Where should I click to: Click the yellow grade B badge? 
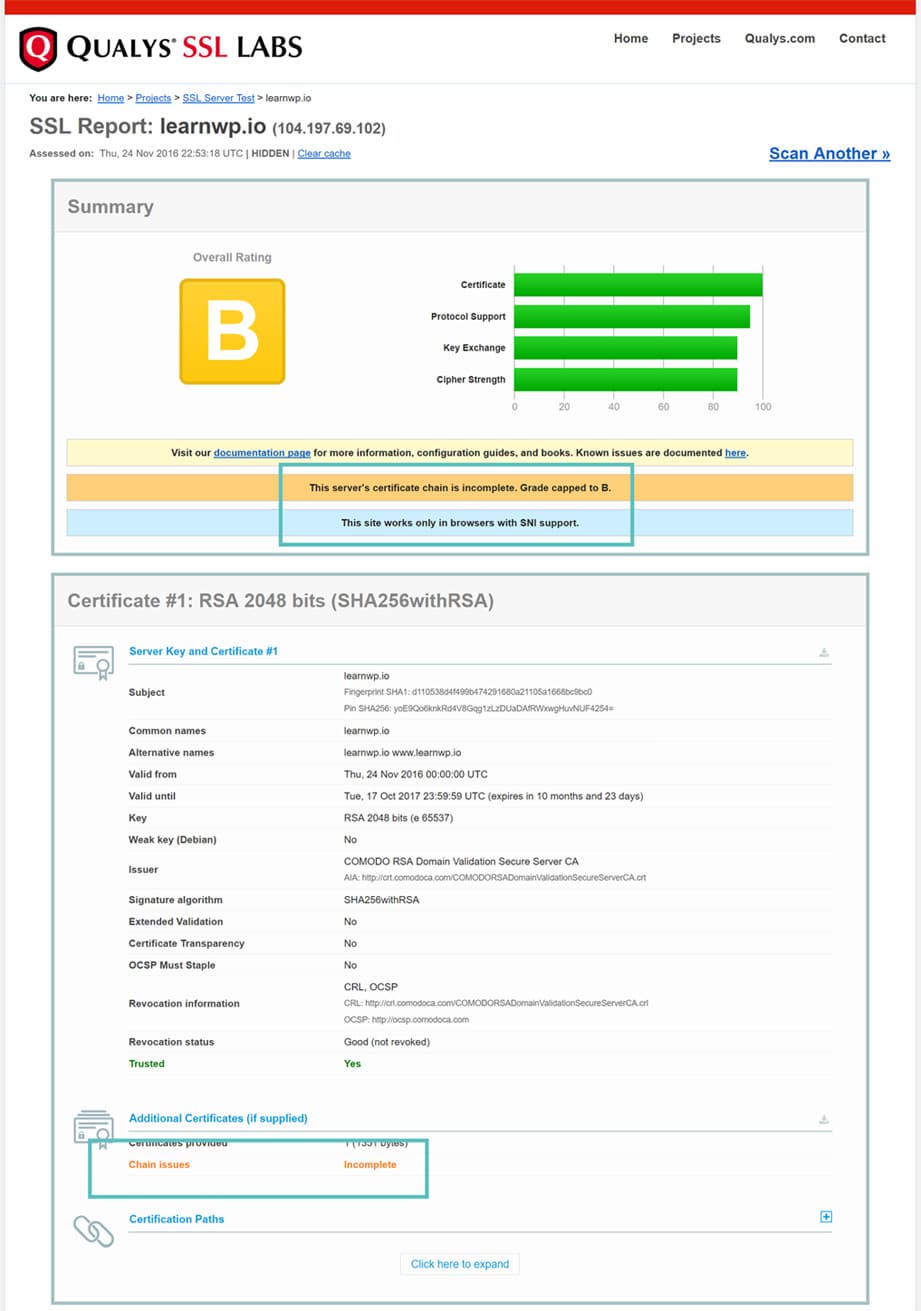coord(231,331)
